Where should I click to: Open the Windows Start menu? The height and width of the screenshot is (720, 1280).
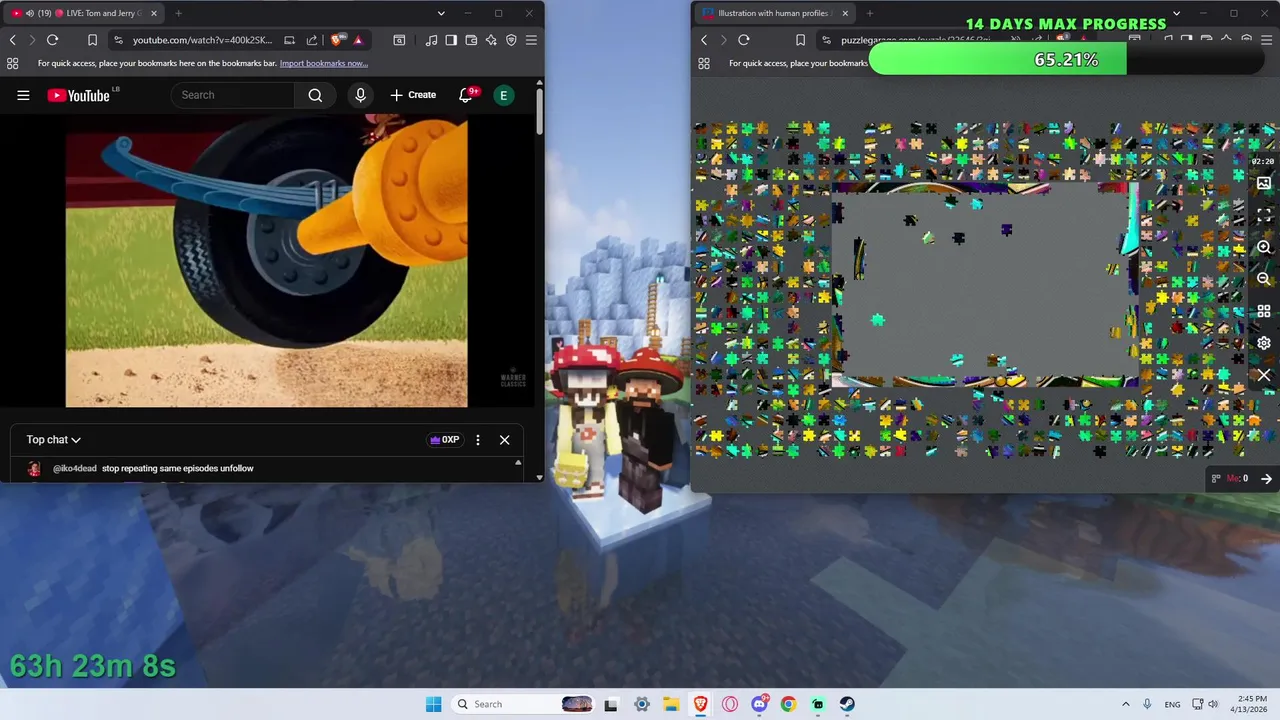click(433, 704)
